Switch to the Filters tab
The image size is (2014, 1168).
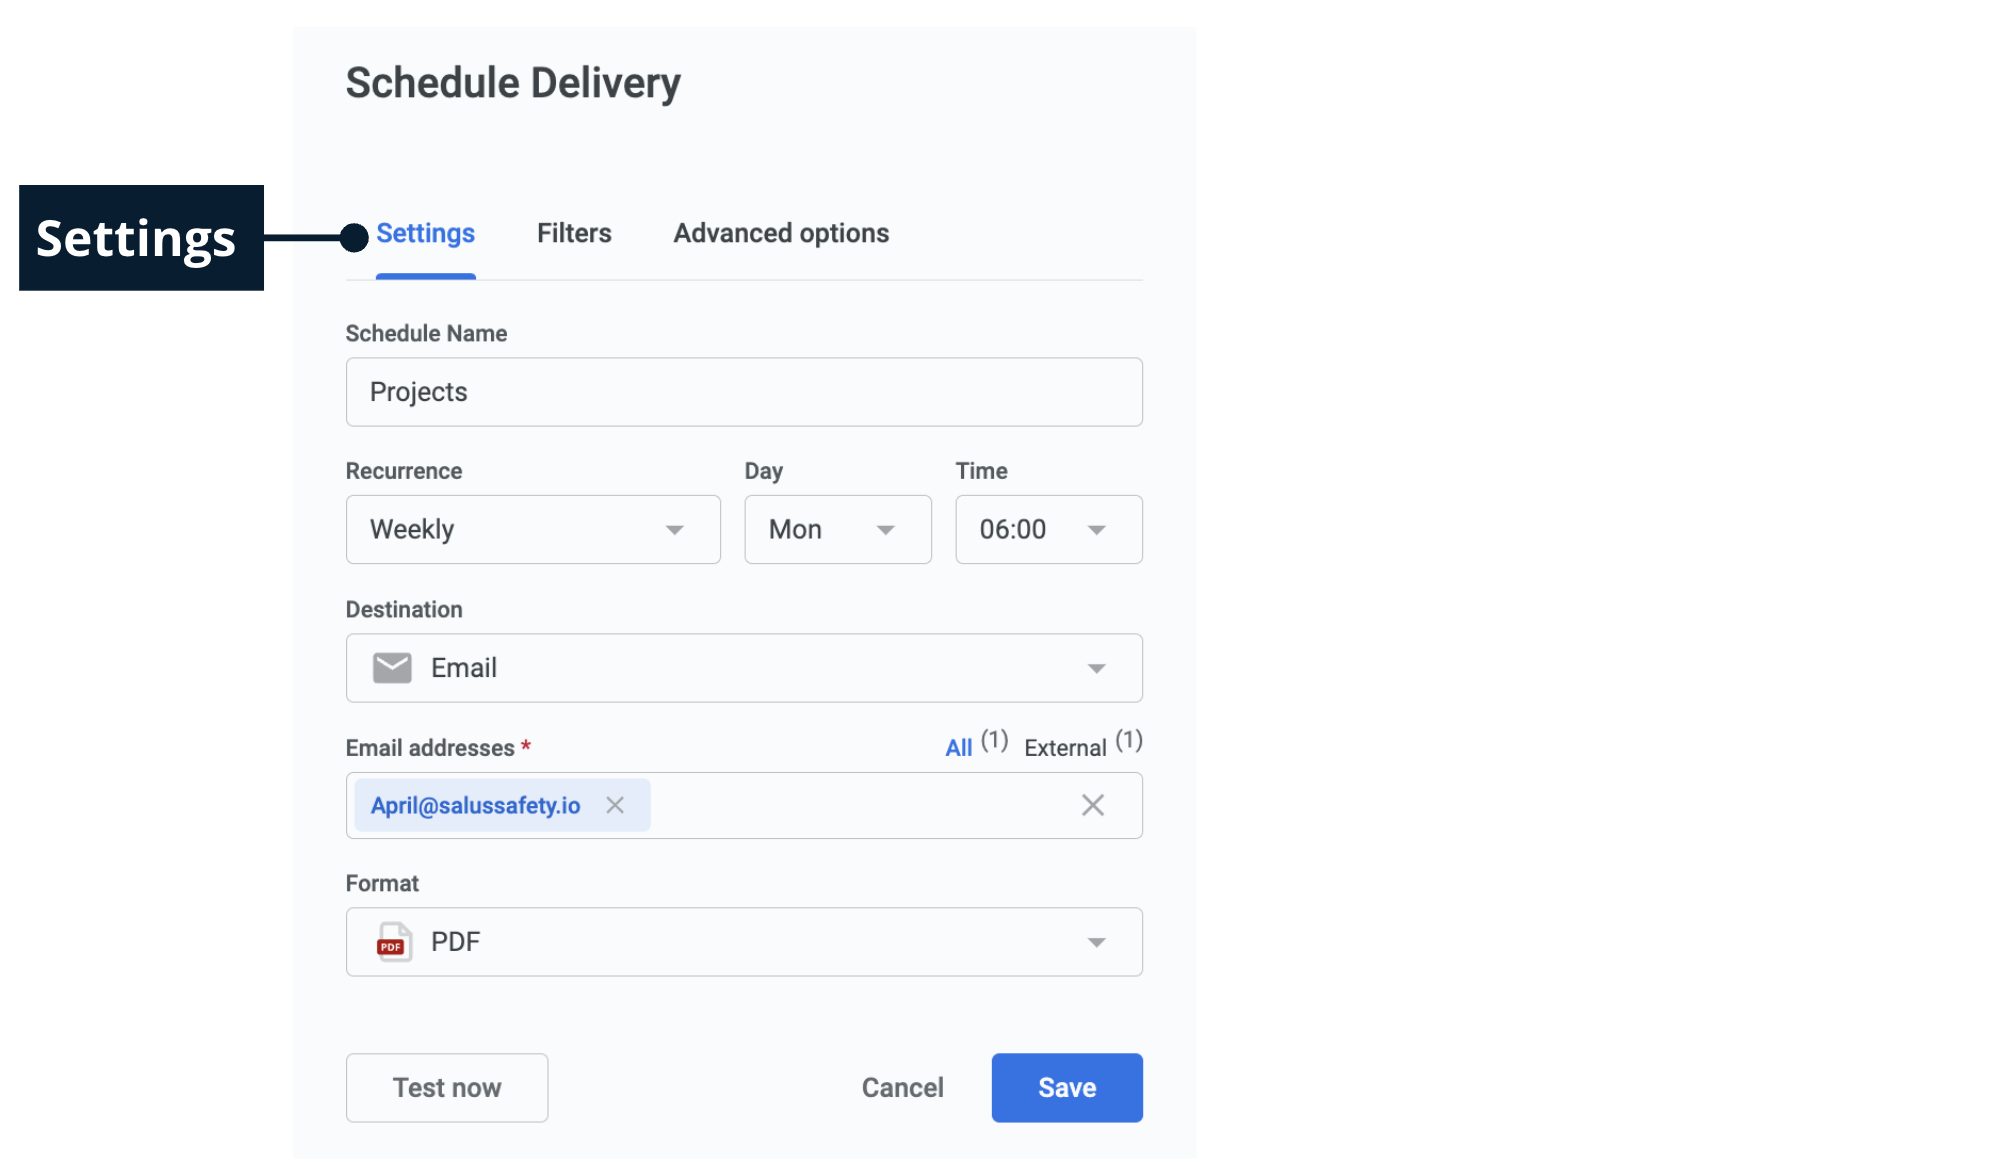pos(574,233)
